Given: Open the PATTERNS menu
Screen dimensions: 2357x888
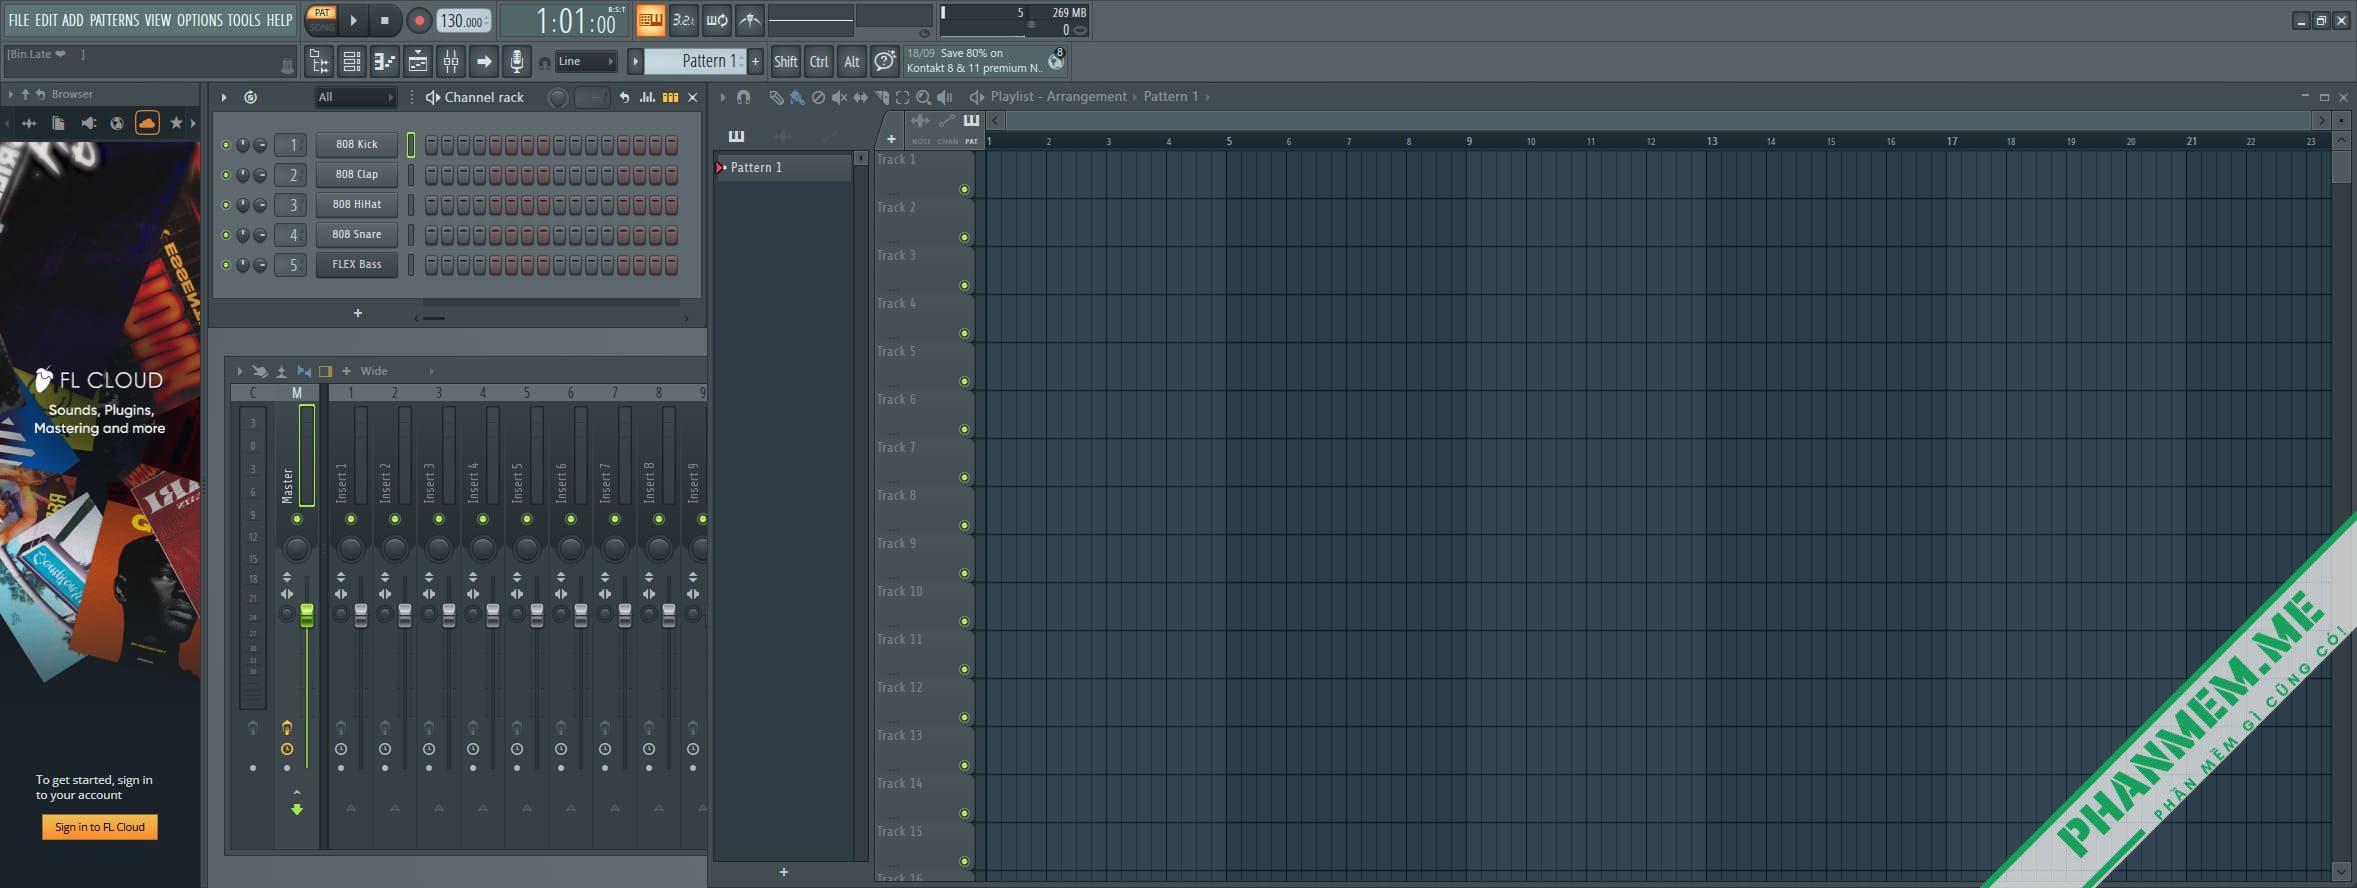Looking at the screenshot, I should pyautogui.click(x=114, y=20).
